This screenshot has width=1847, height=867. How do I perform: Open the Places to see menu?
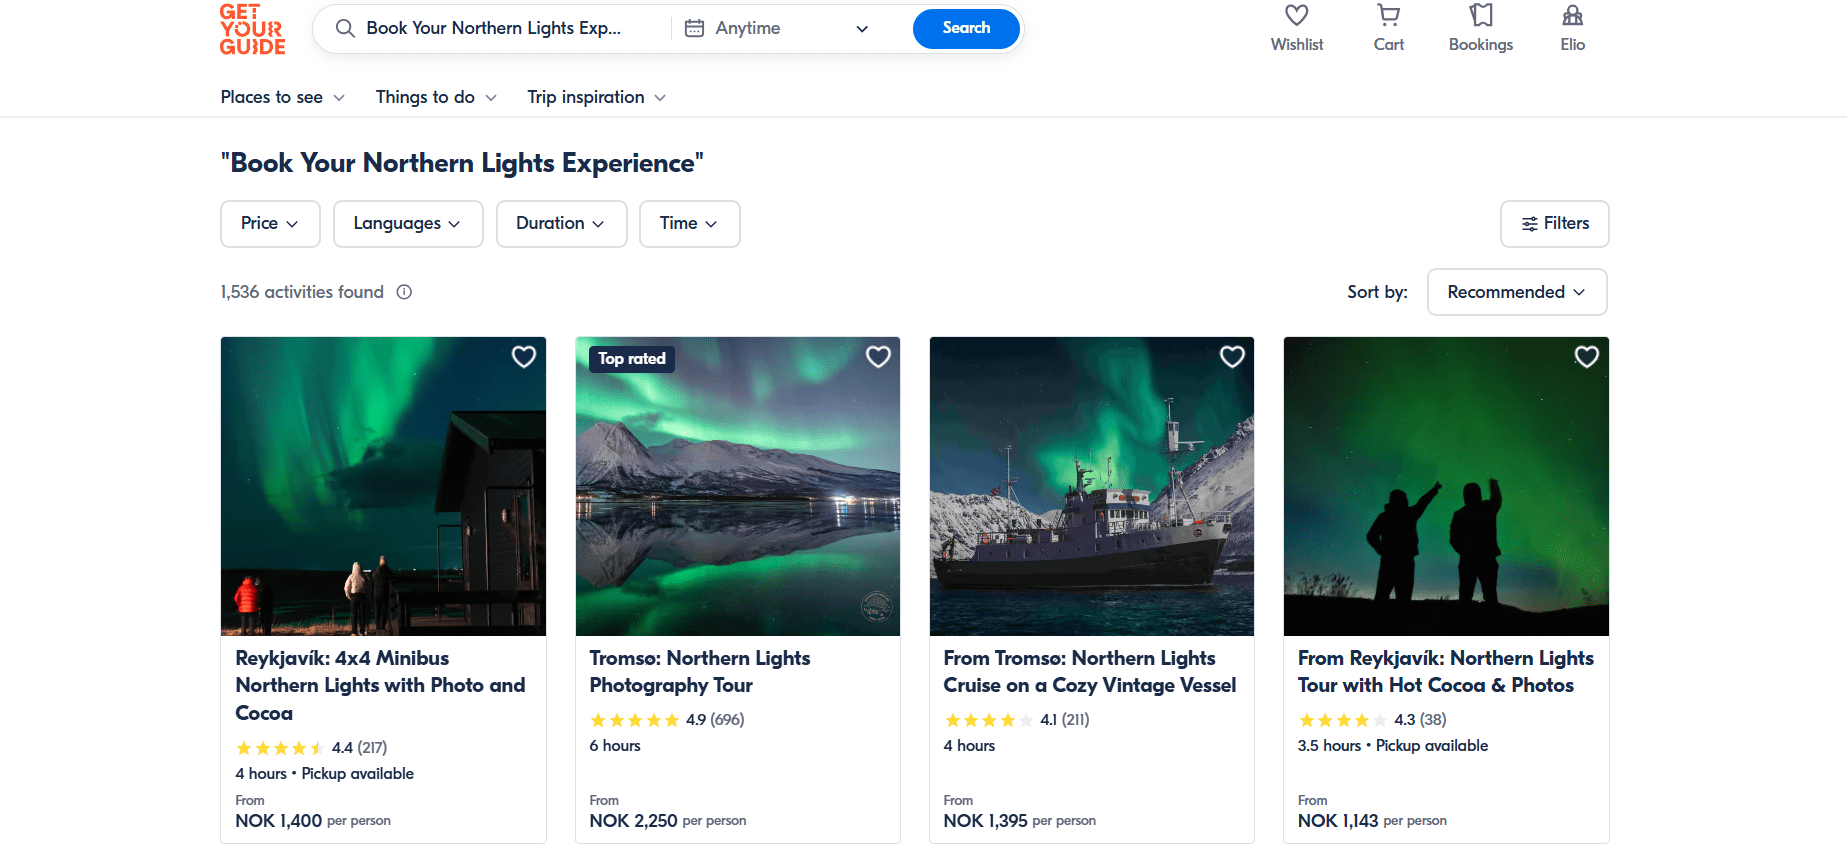tap(282, 97)
